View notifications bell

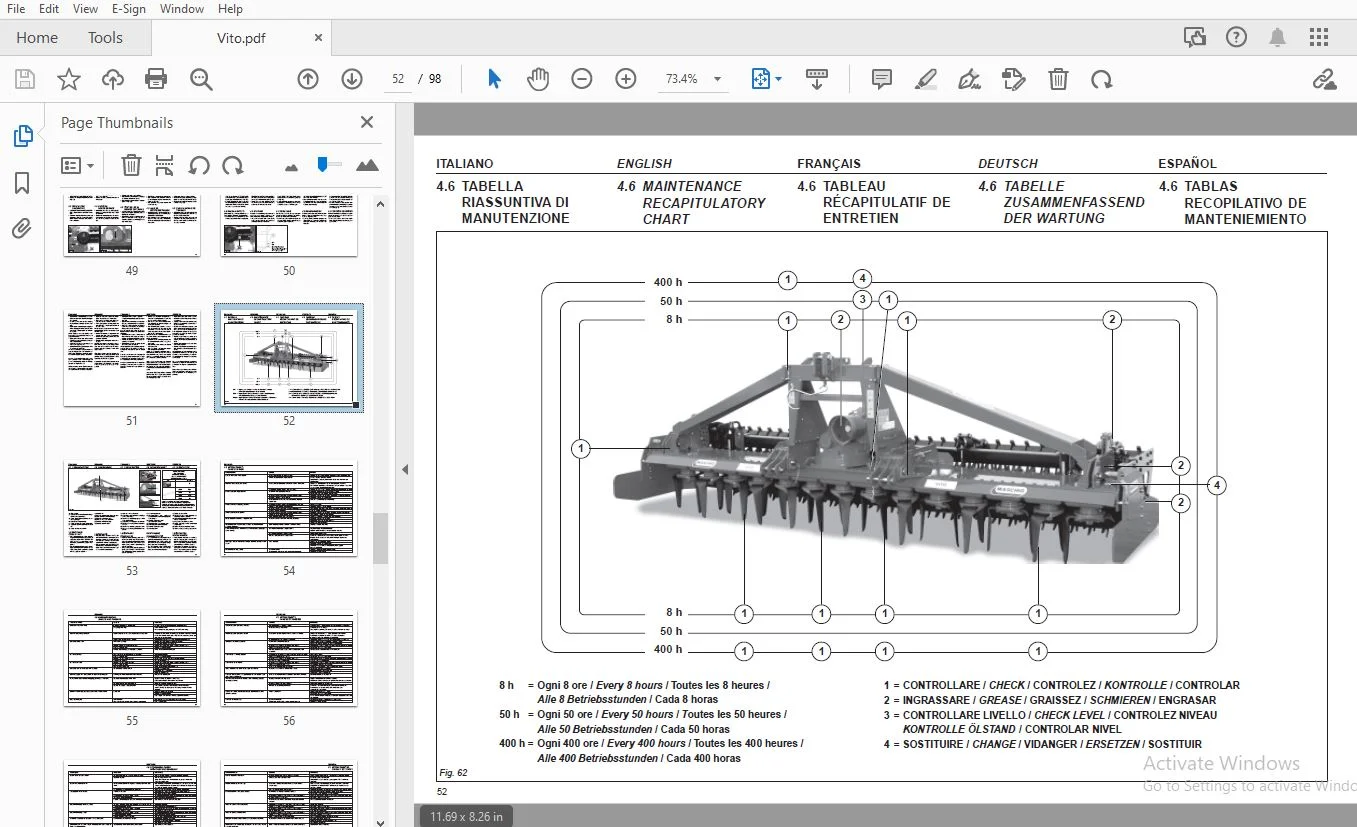pos(1277,38)
